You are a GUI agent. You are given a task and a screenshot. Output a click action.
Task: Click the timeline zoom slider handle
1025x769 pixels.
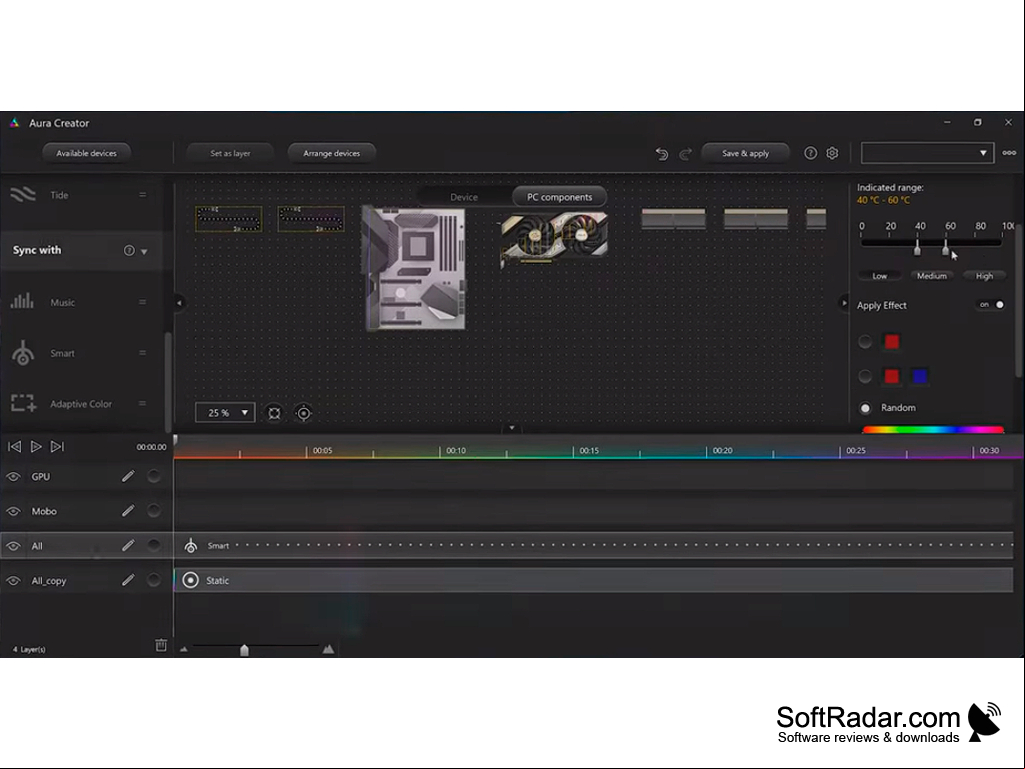click(244, 649)
